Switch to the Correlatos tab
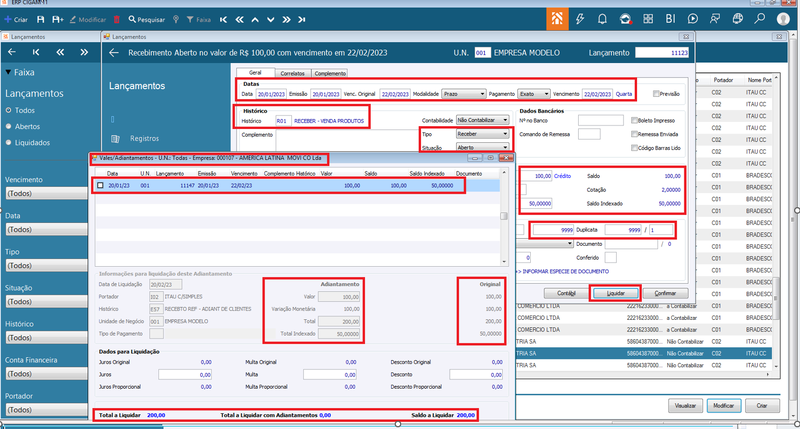Viewport: 800px width, 429px height. pos(292,73)
